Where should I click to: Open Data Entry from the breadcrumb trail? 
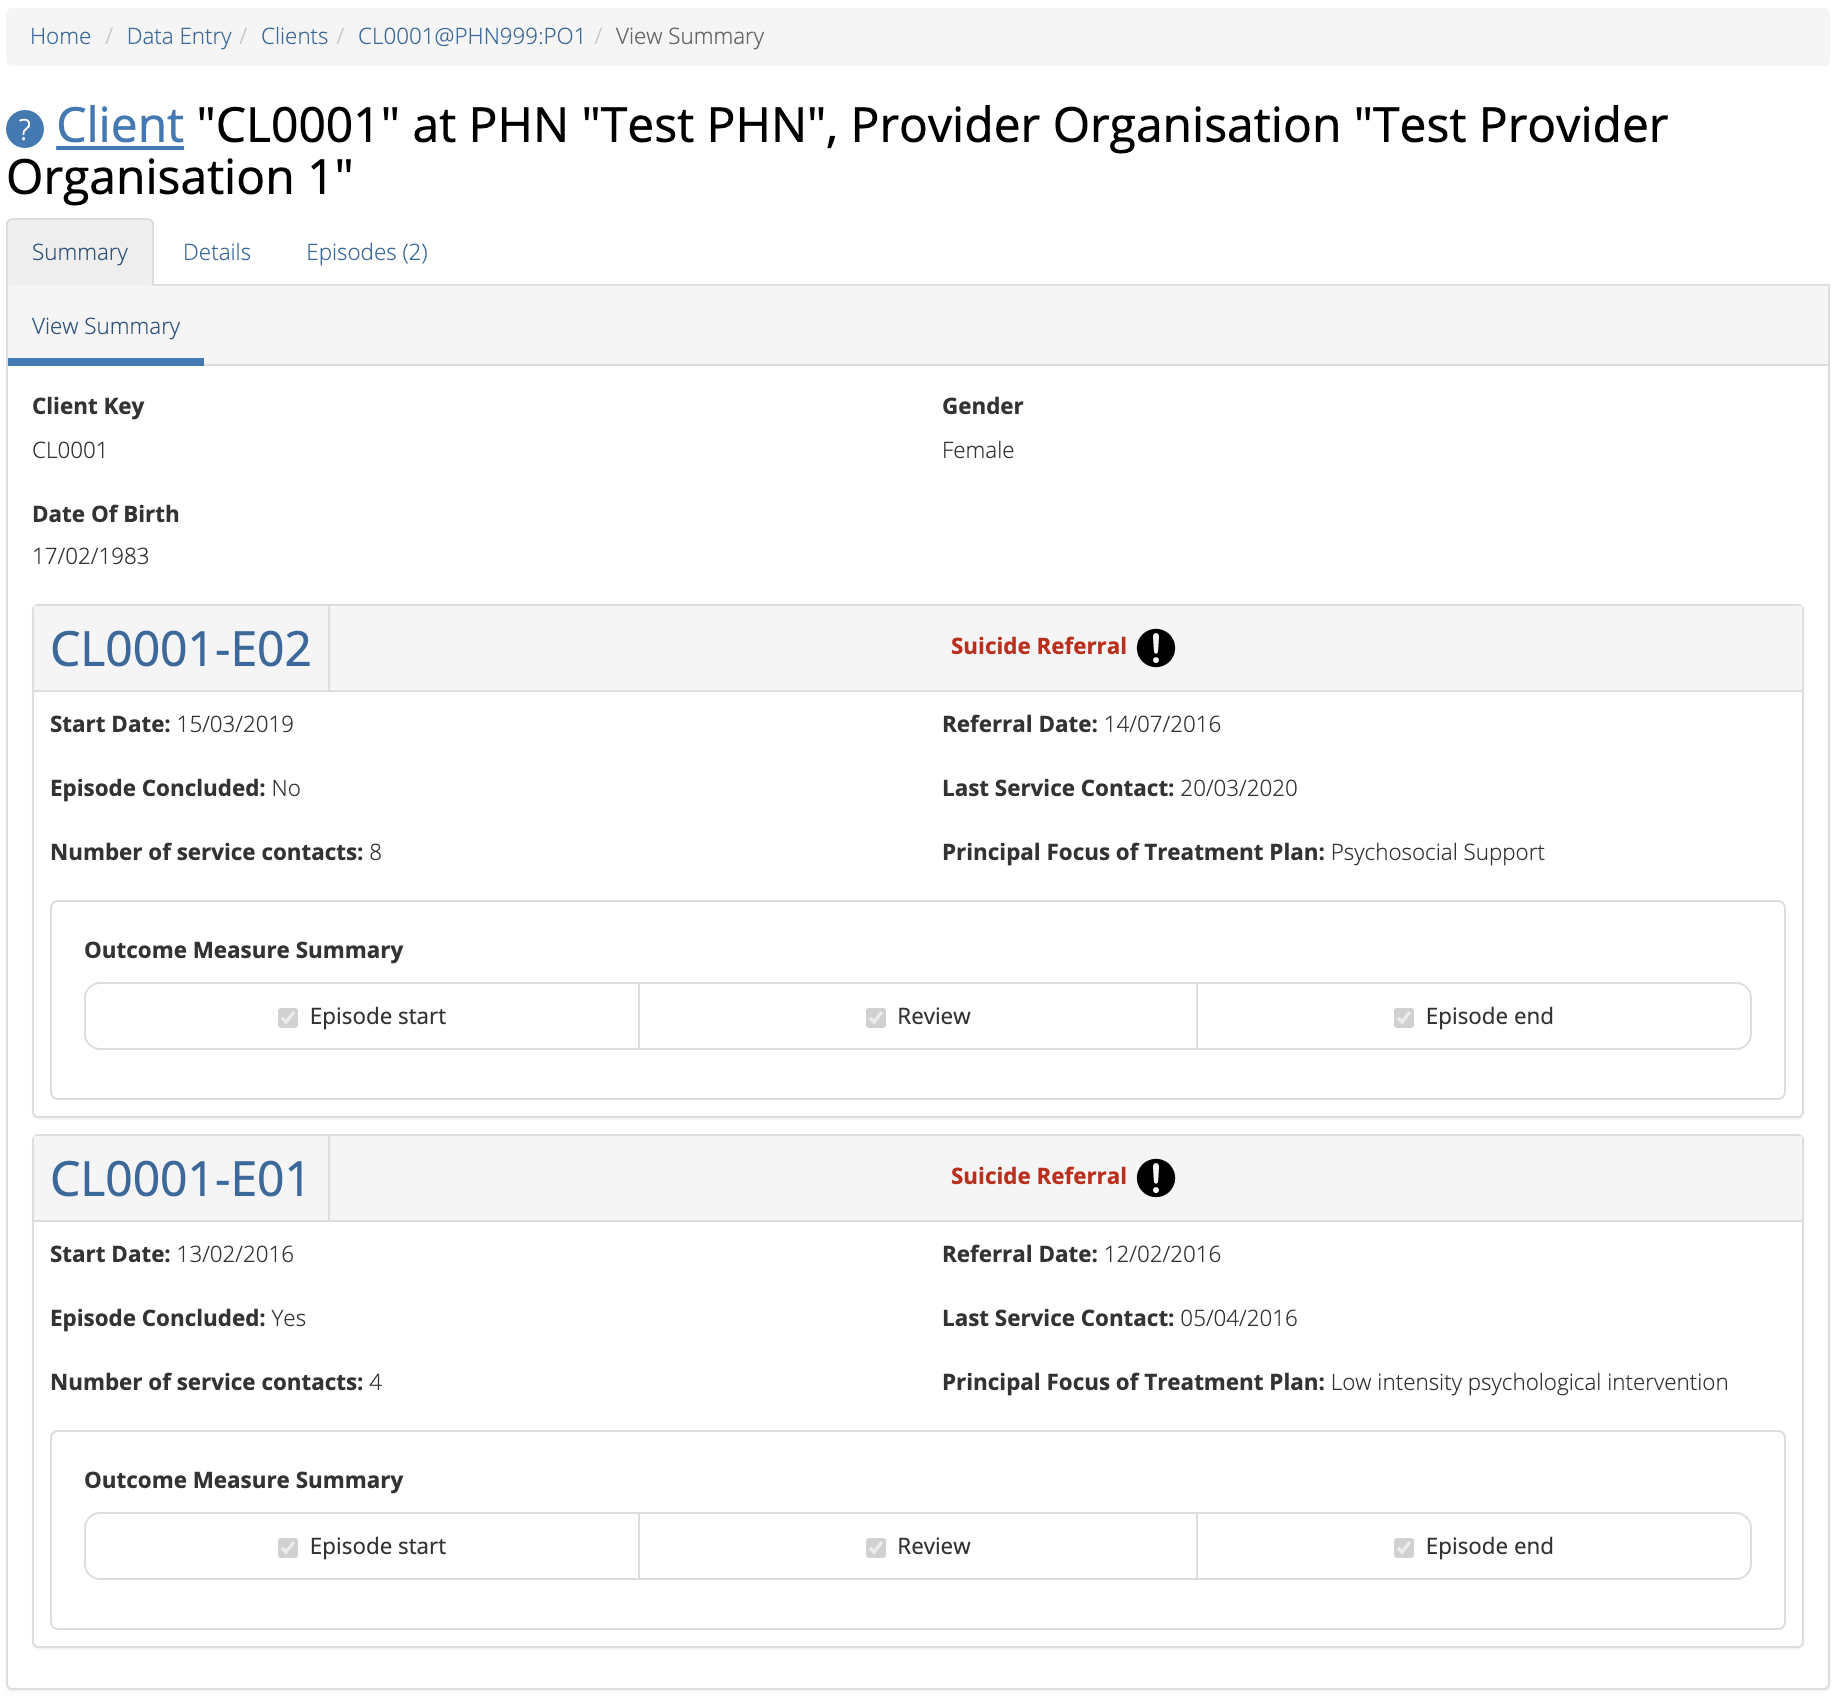pyautogui.click(x=179, y=36)
